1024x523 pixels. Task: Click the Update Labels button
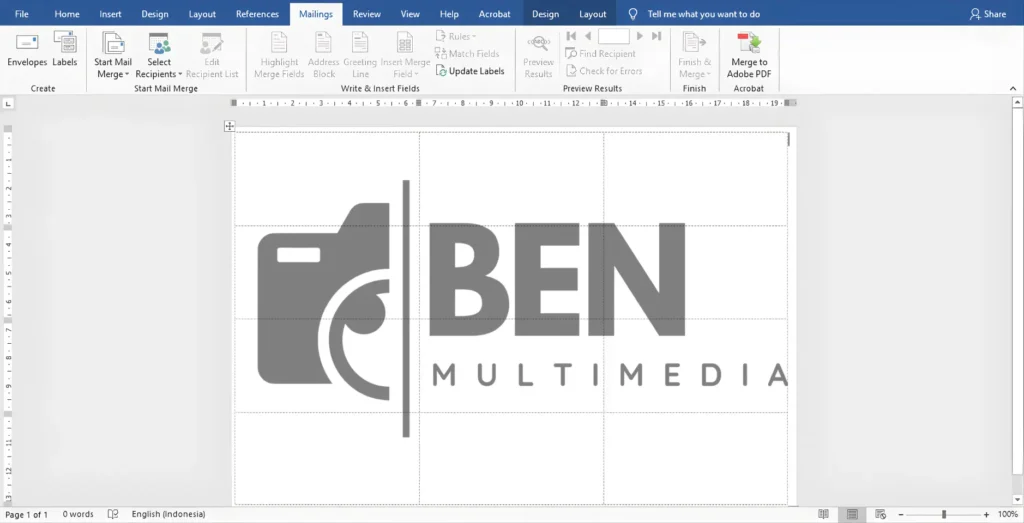point(470,71)
